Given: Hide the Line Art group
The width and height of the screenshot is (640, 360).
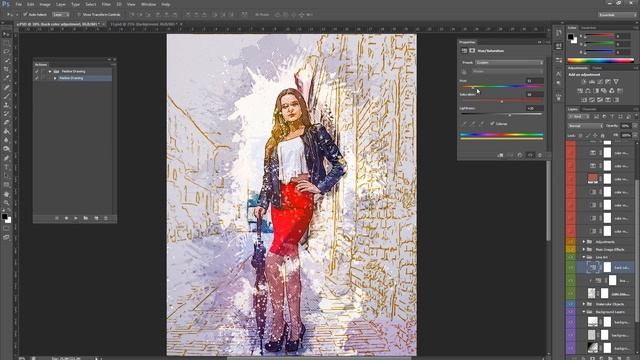Looking at the screenshot, I should pos(571,257).
